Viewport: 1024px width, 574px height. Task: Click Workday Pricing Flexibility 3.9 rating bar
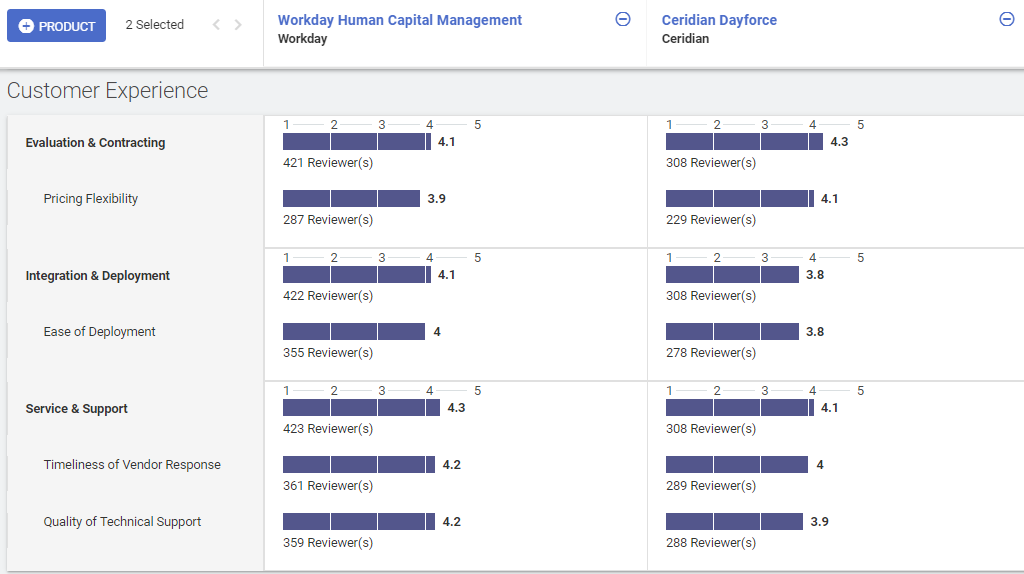coord(351,199)
